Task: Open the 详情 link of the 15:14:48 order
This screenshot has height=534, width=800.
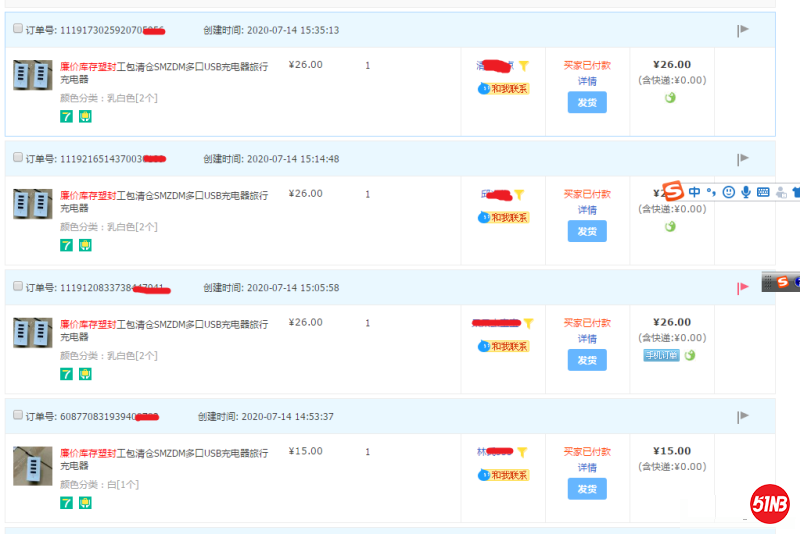Action: tap(586, 210)
